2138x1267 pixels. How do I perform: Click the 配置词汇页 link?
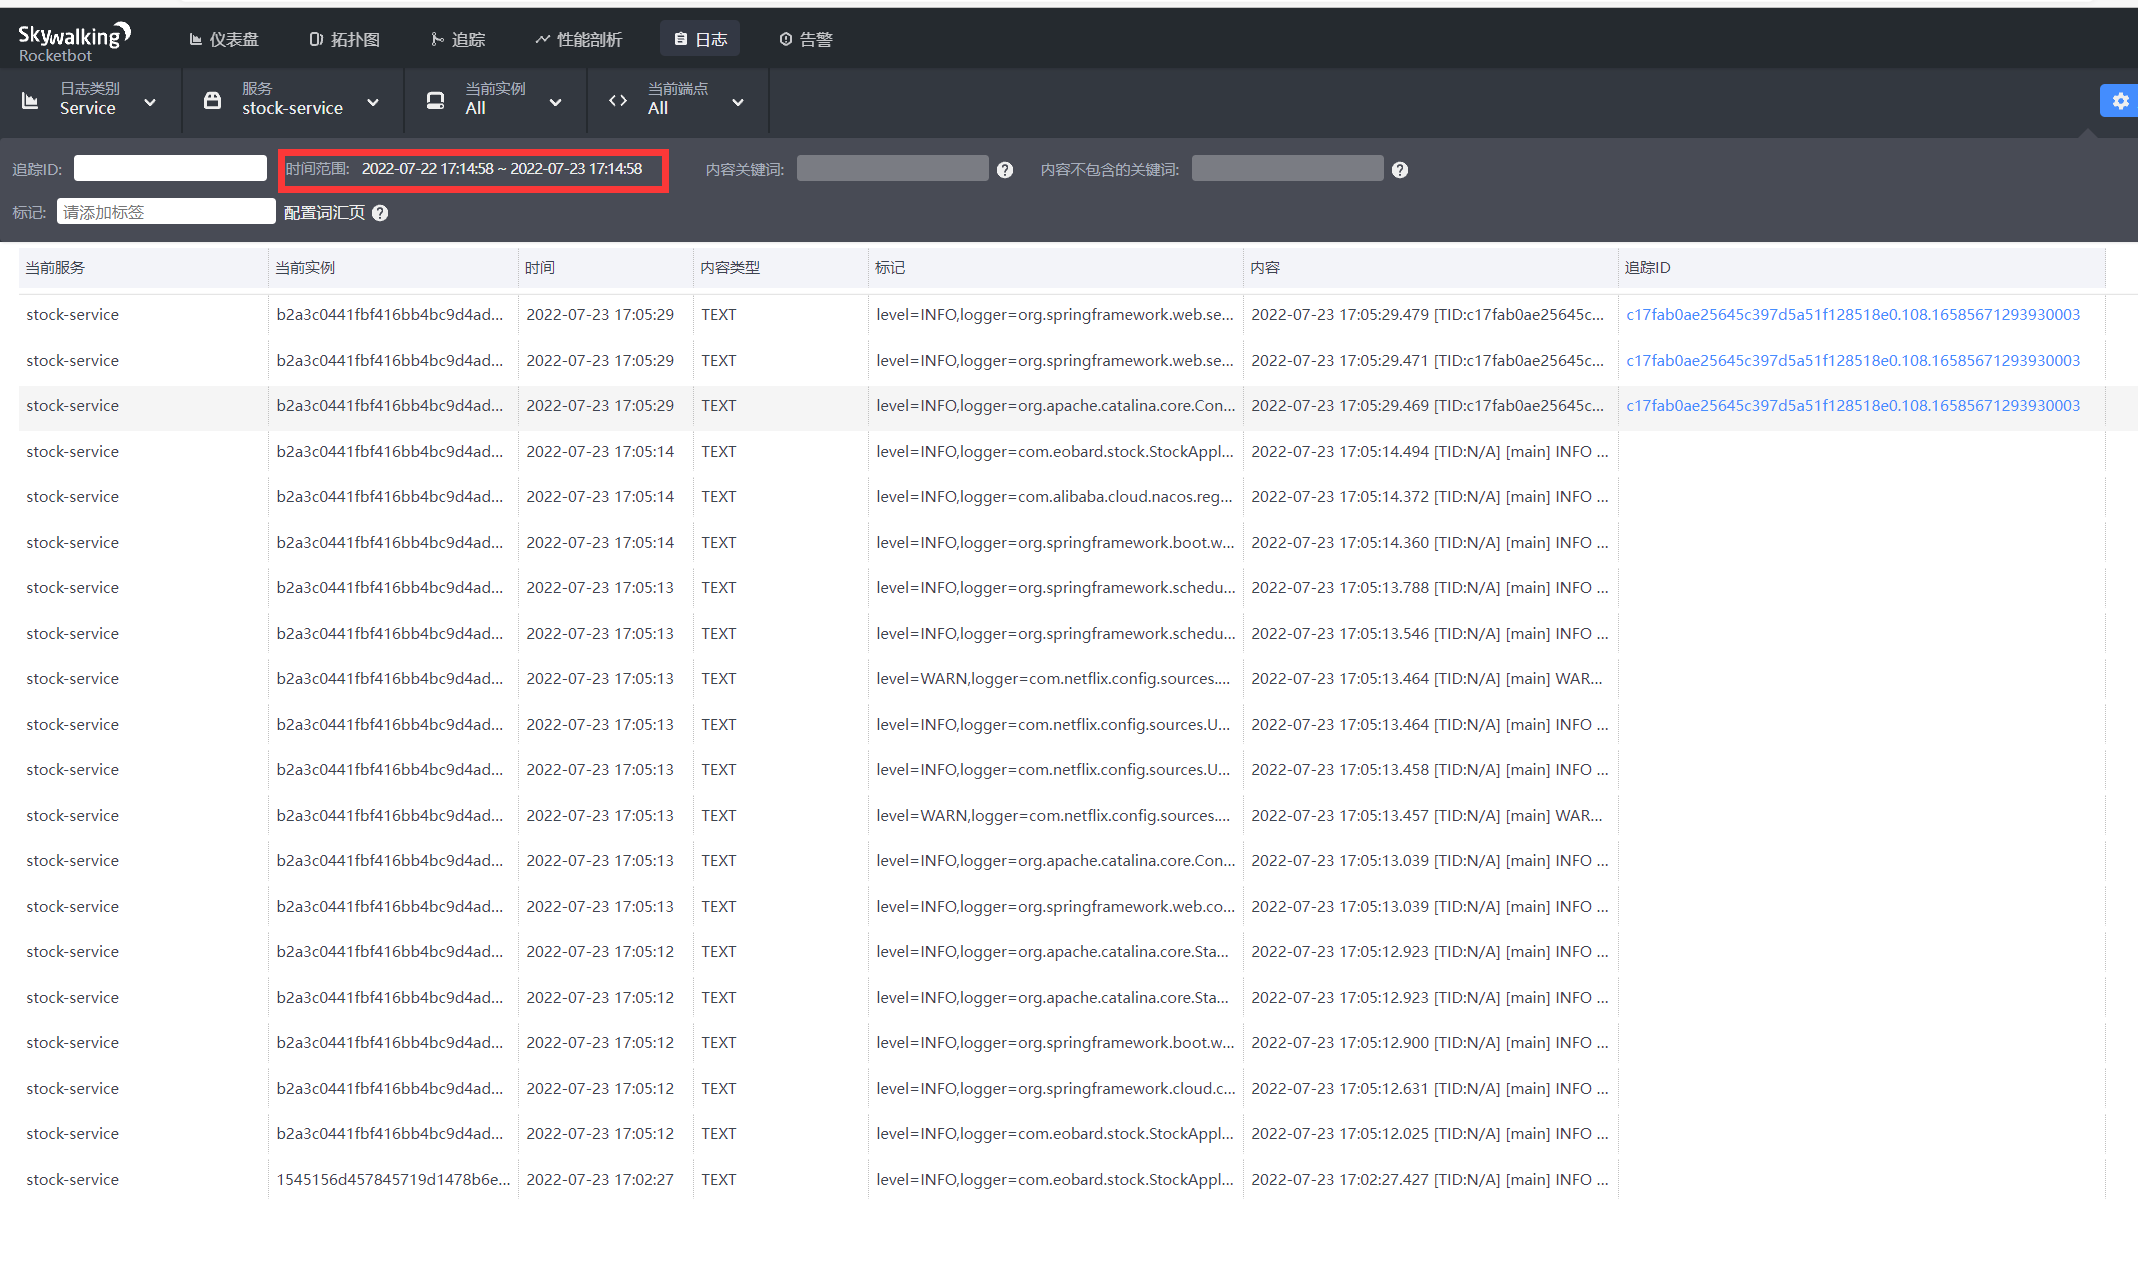point(324,213)
